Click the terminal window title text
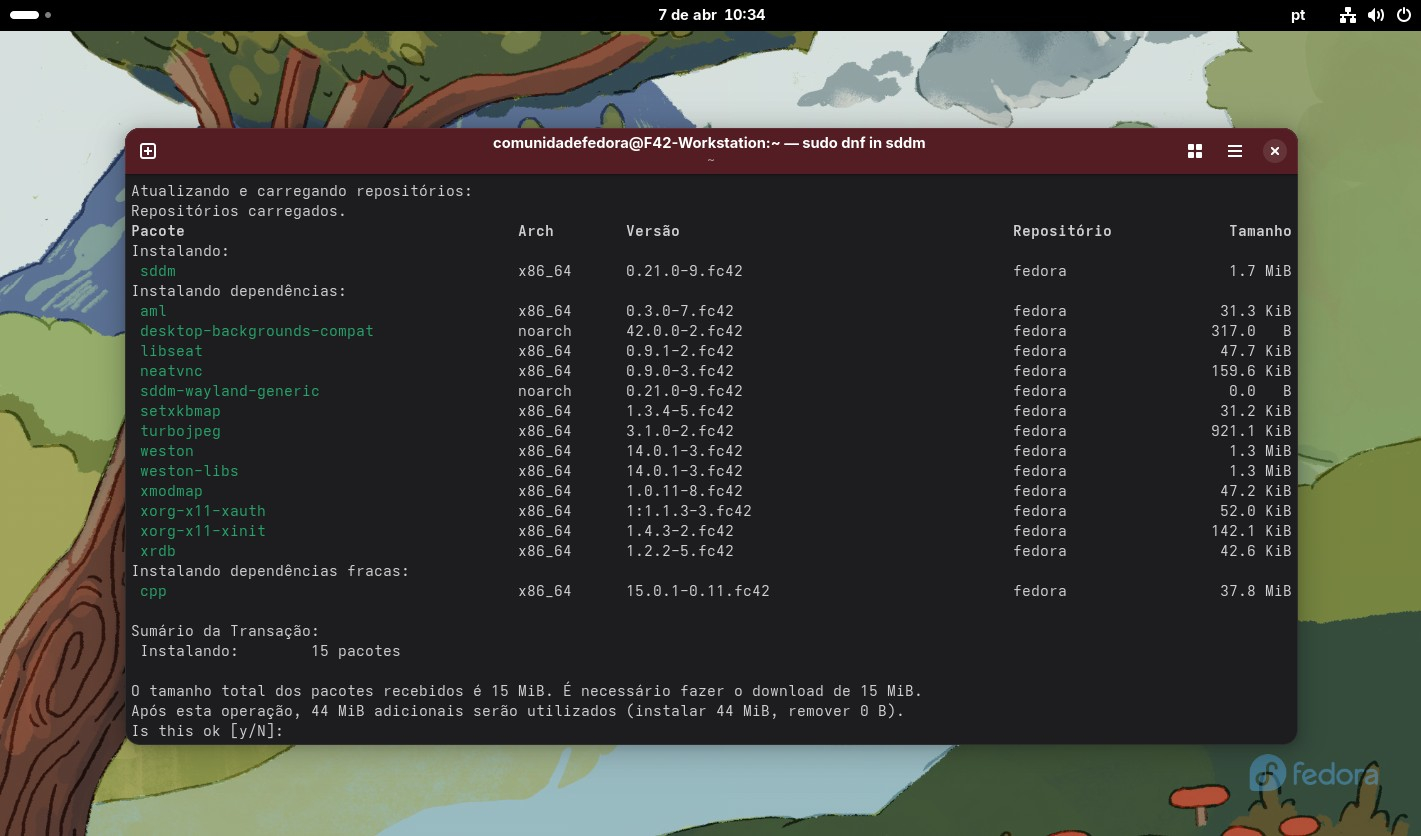The image size is (1421, 836). coord(709,143)
